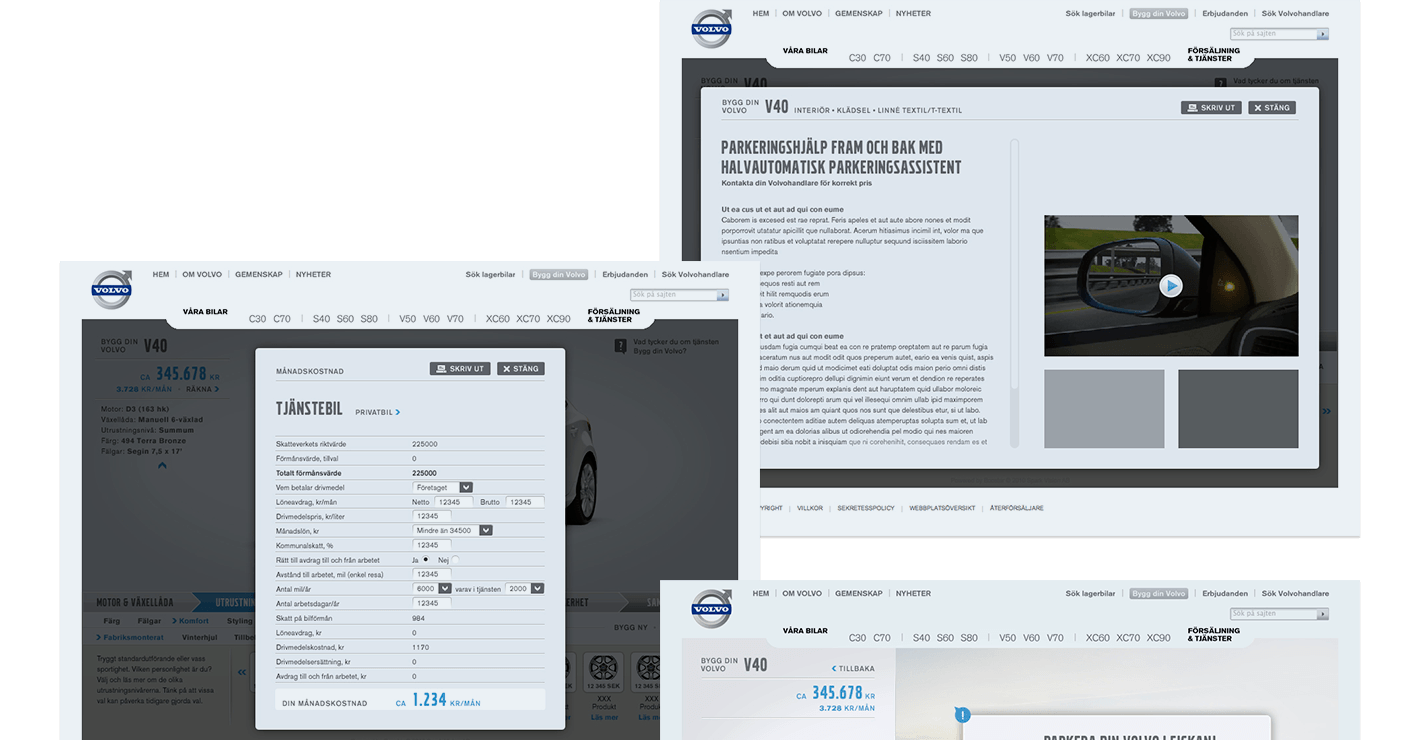The height and width of the screenshot is (740, 1420).
Task: Click the Volvo logo in the Tillbaka window
Action: pyautogui.click(x=711, y=608)
